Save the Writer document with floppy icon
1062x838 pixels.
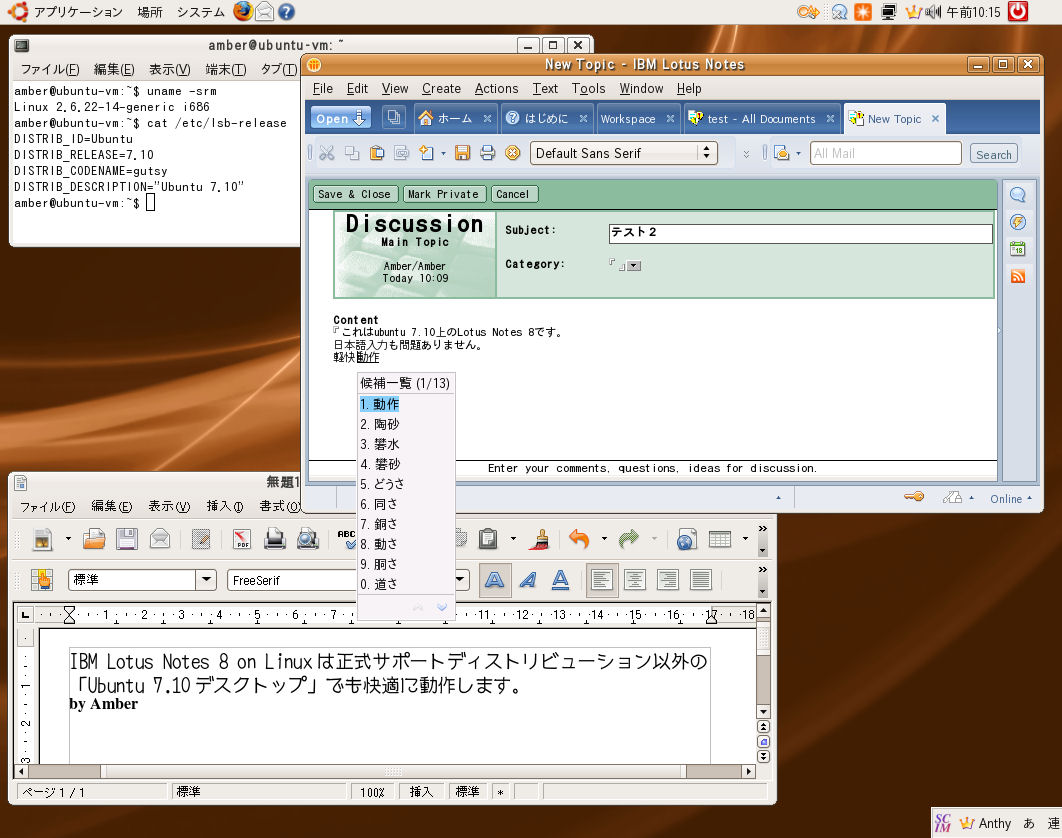(x=127, y=539)
